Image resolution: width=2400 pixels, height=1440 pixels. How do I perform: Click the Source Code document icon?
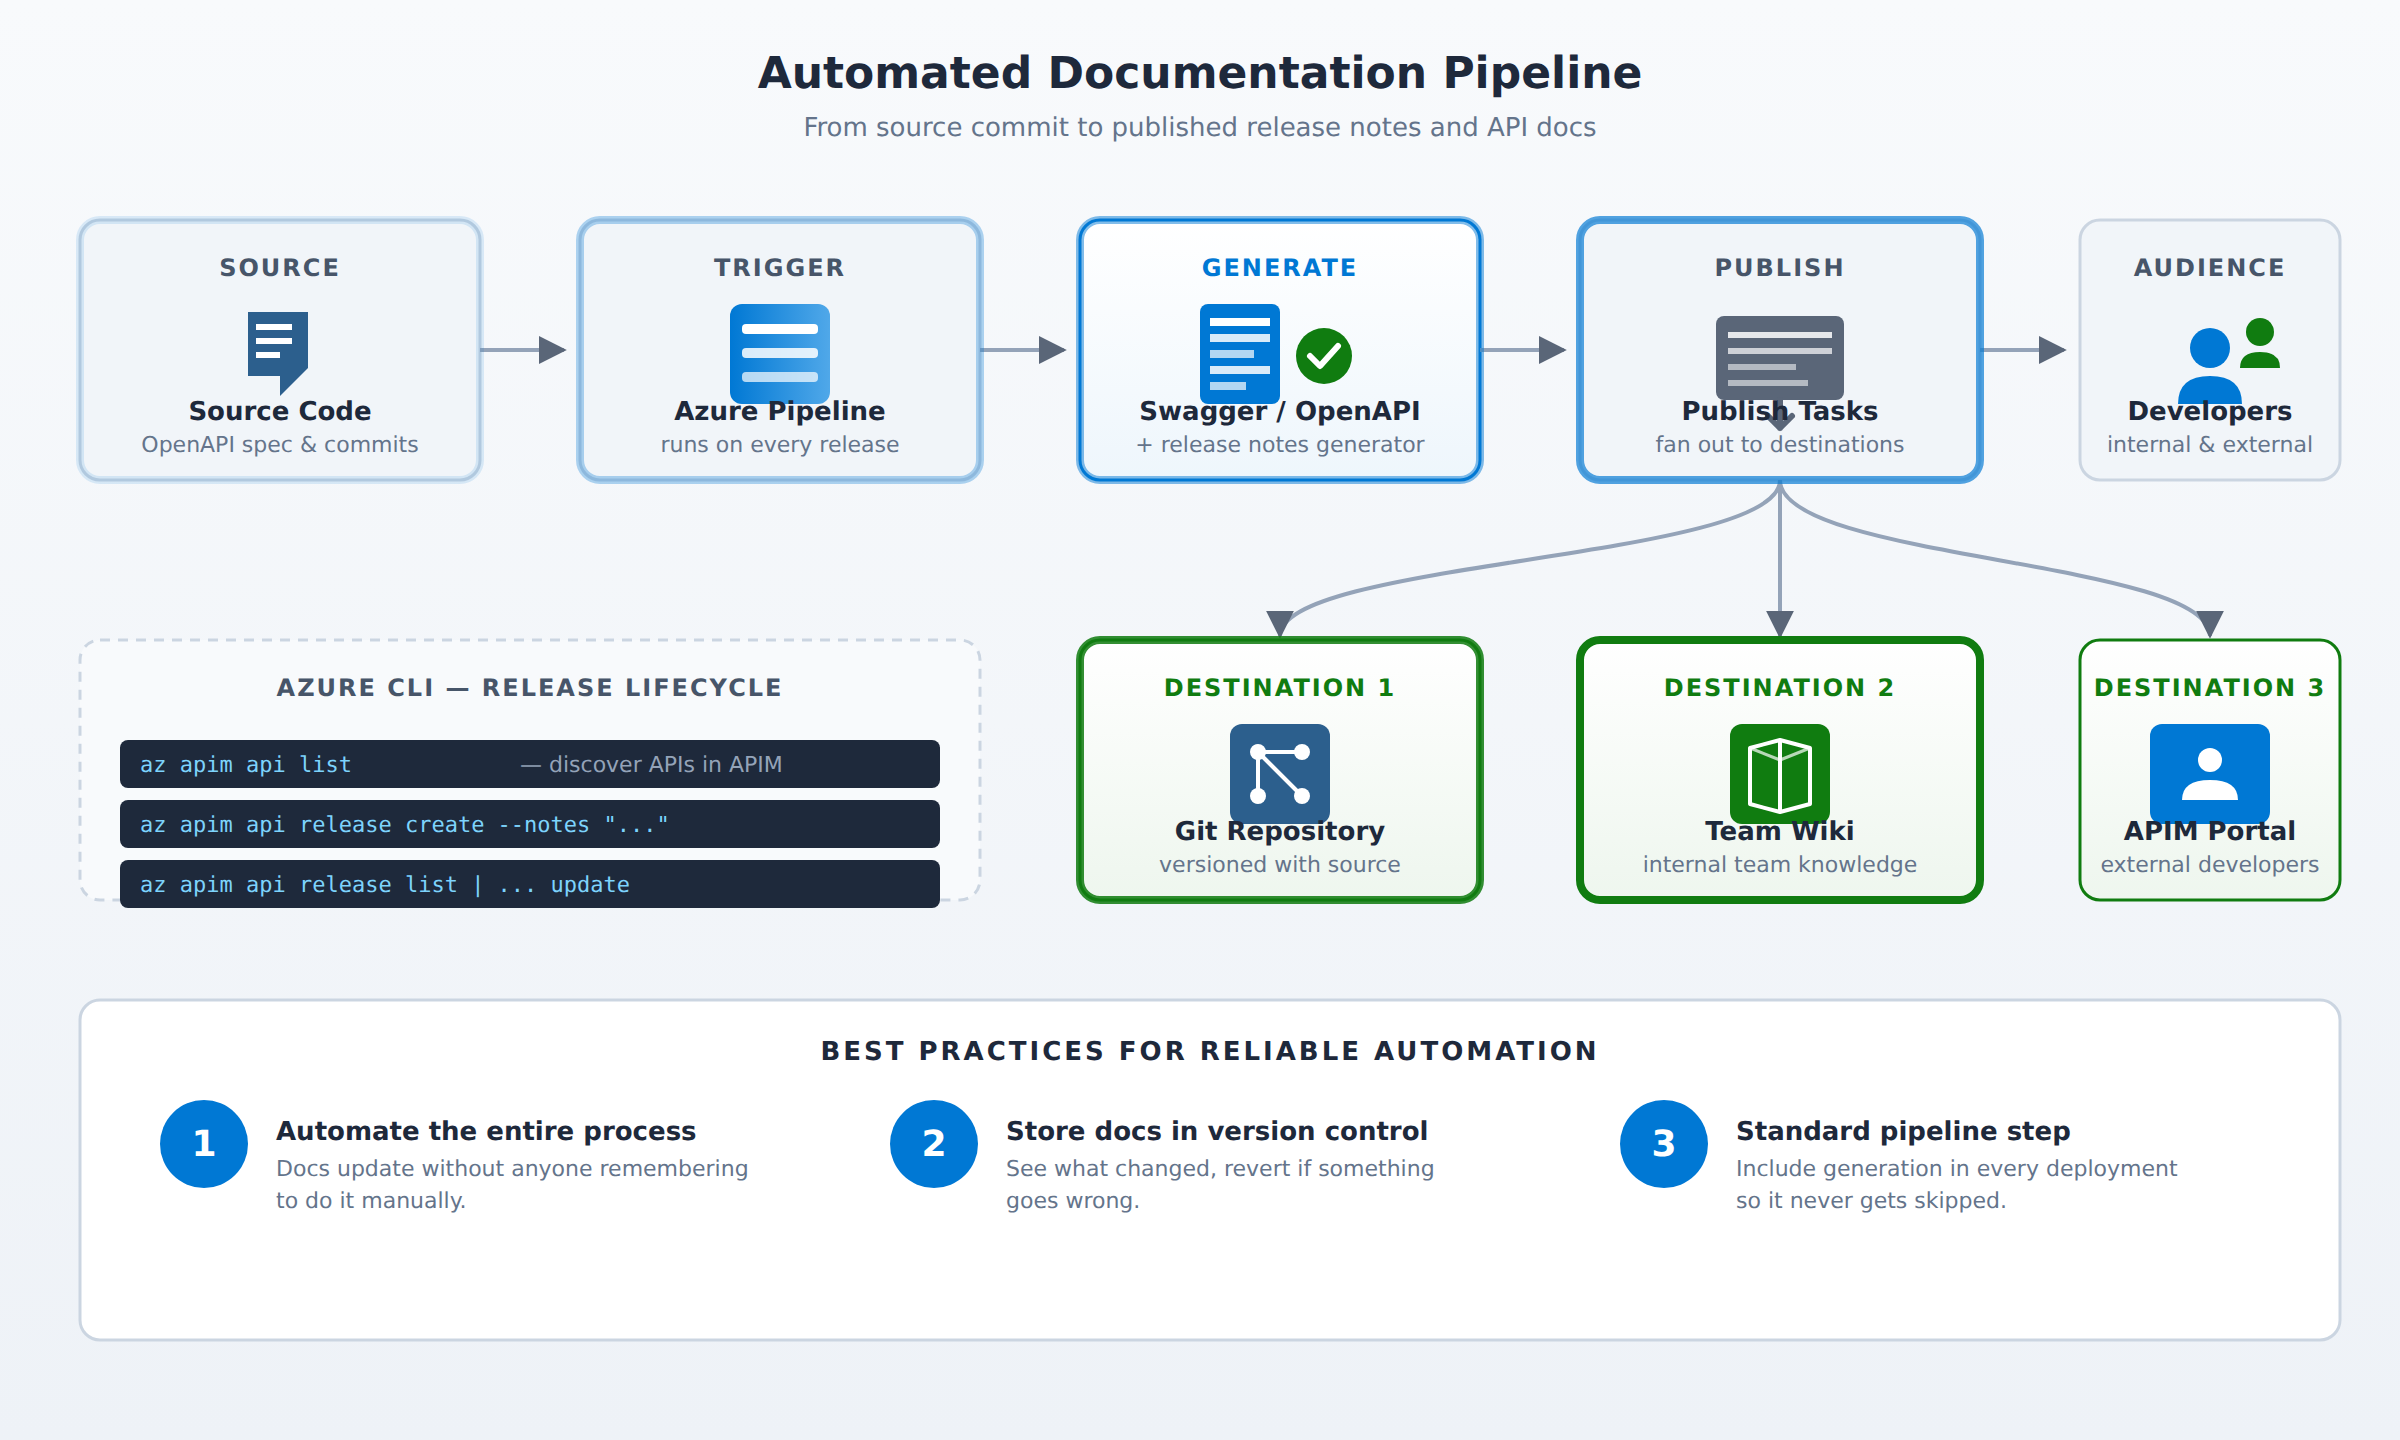click(x=278, y=353)
